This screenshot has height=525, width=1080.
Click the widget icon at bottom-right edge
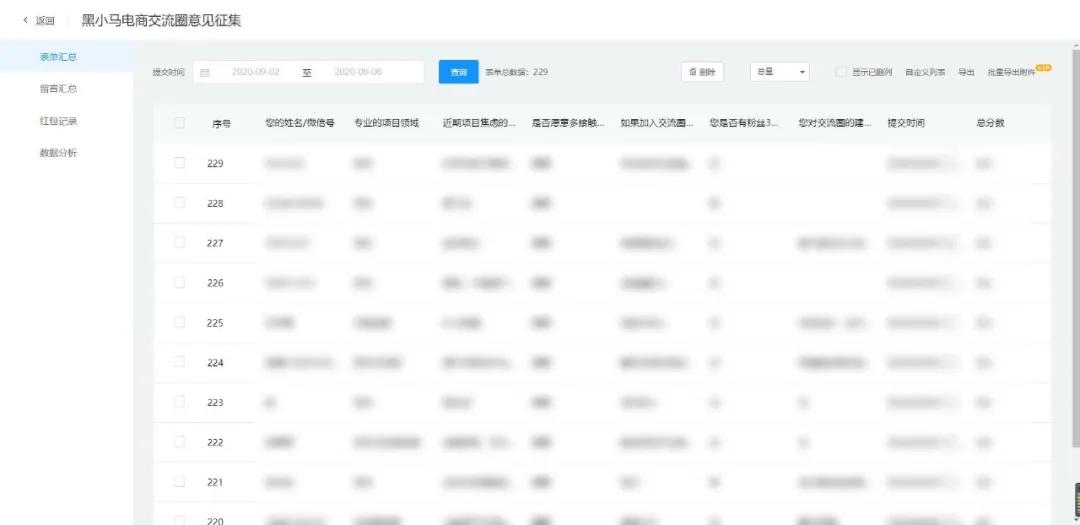pyautogui.click(x=1075, y=500)
